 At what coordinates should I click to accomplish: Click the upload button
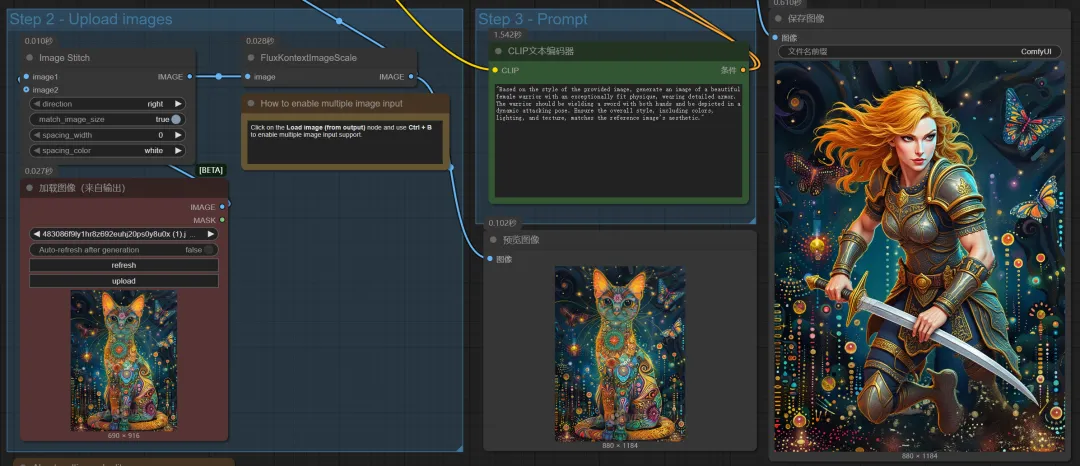point(124,281)
